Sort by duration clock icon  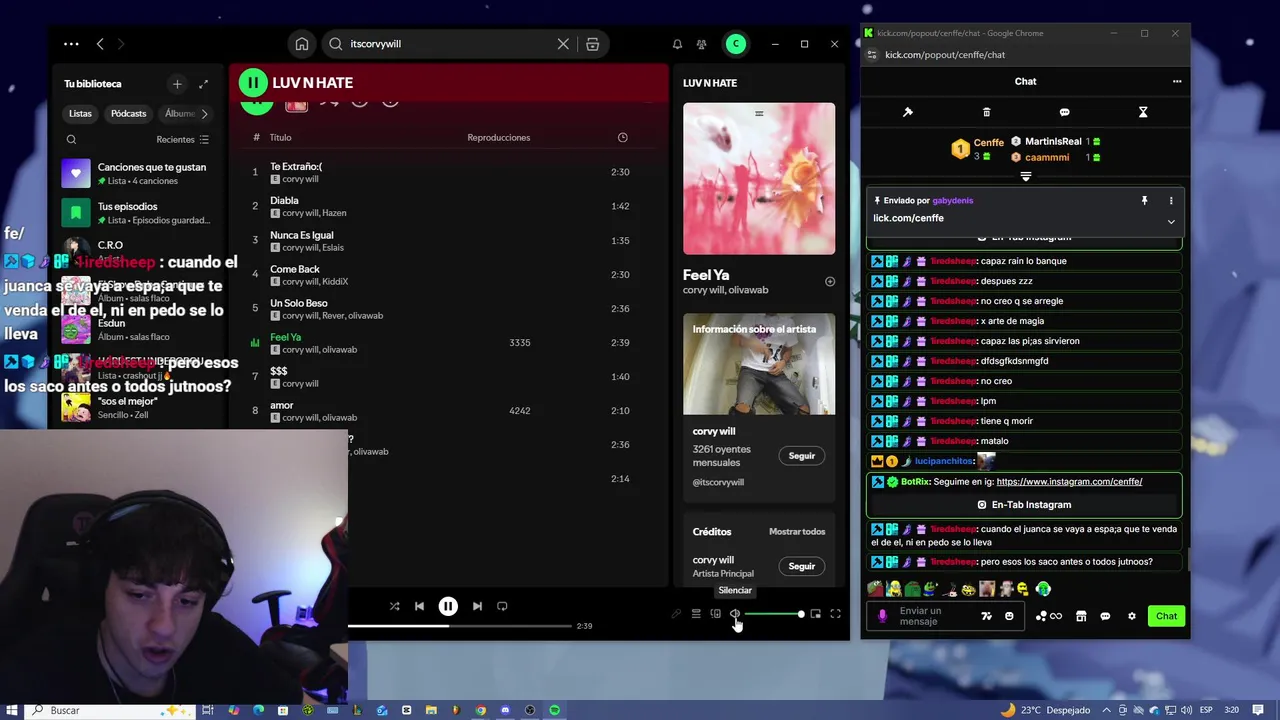pos(622,137)
